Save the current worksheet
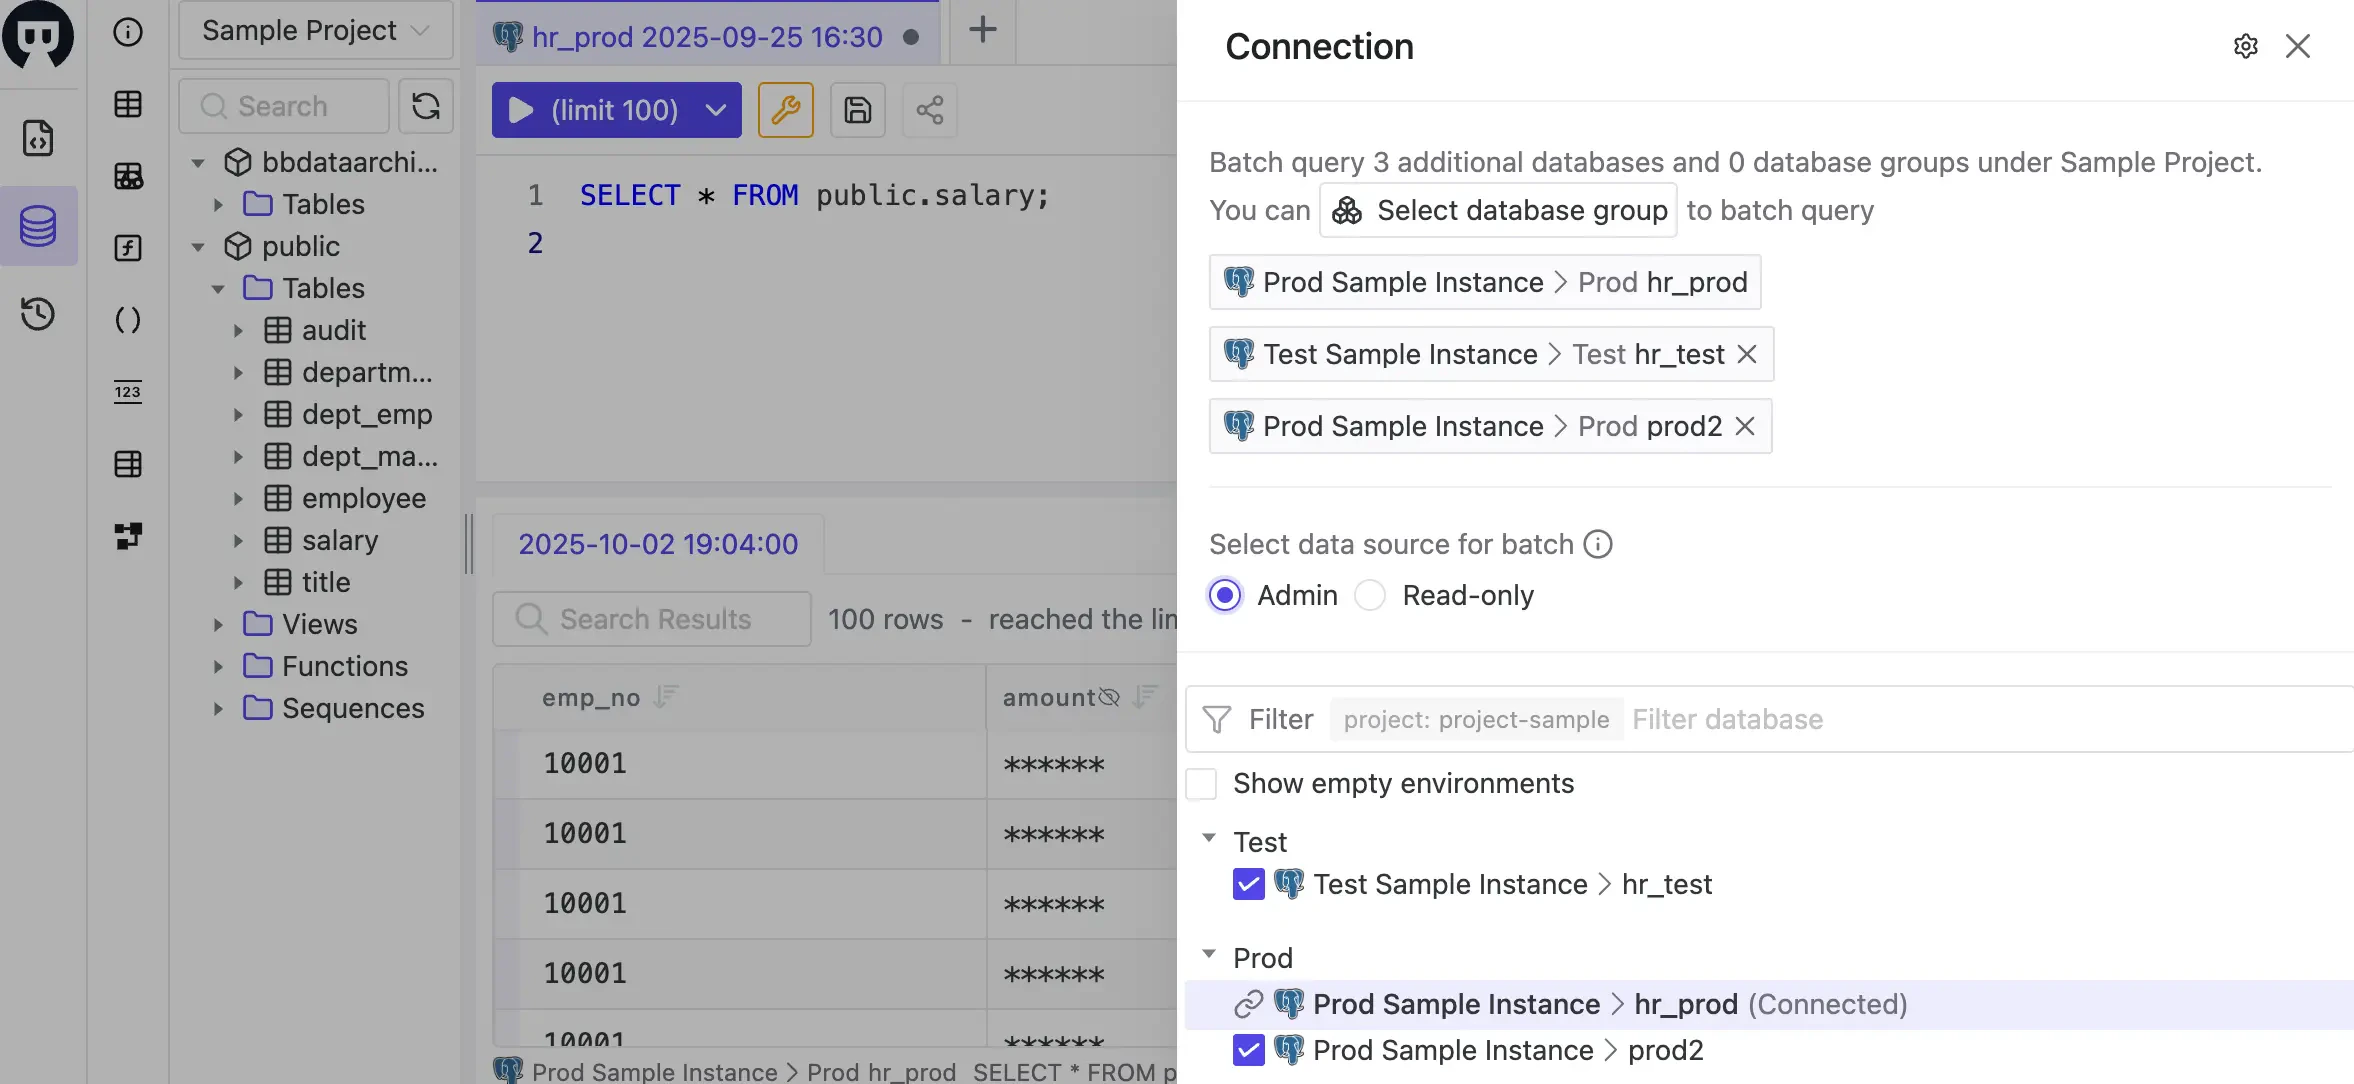Viewport: 2354px width, 1084px height. click(857, 110)
